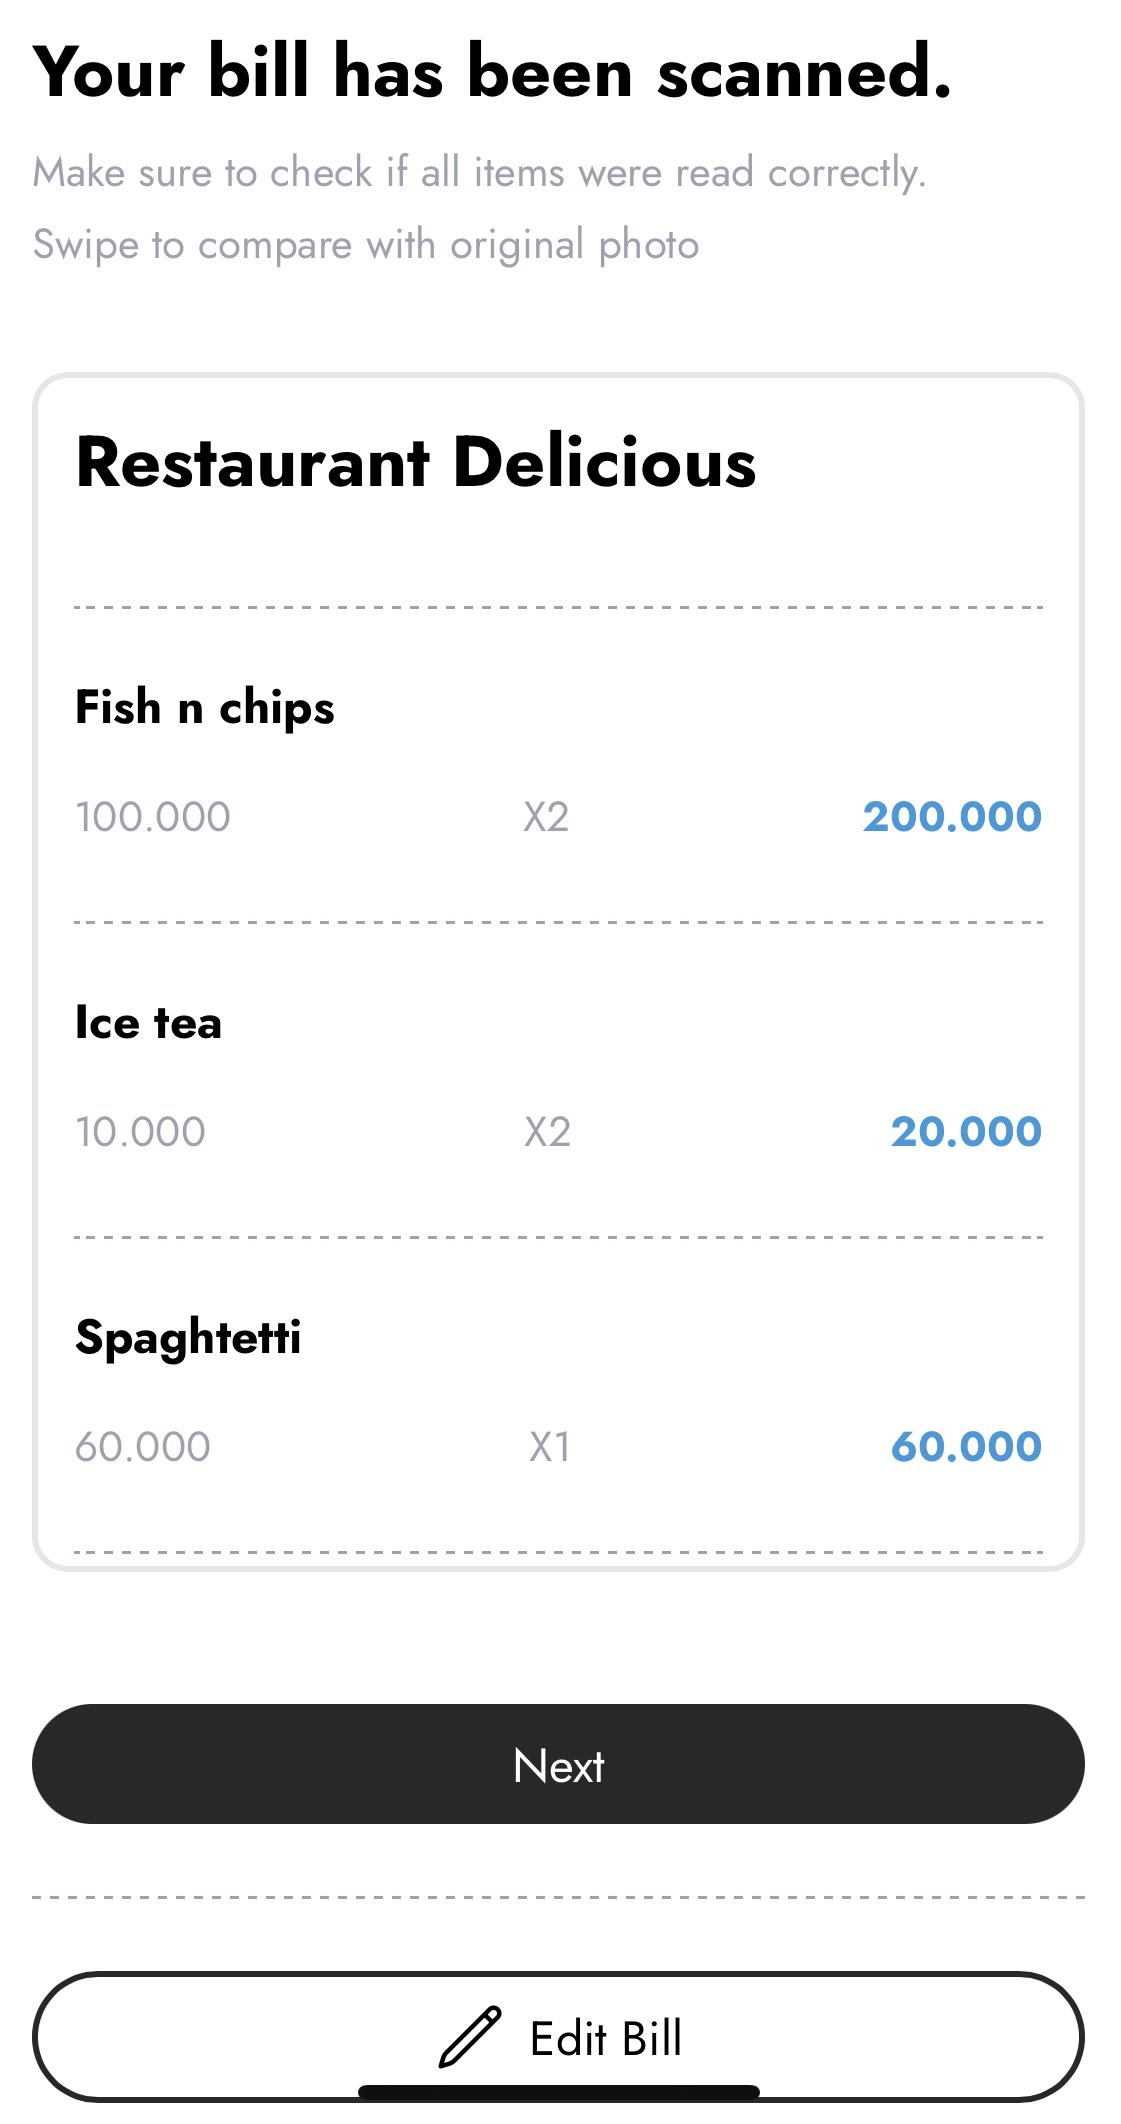This screenshot has width=1121, height=2124.
Task: Tap the X1 quantity for Spaghtetti
Action: coord(549,1447)
